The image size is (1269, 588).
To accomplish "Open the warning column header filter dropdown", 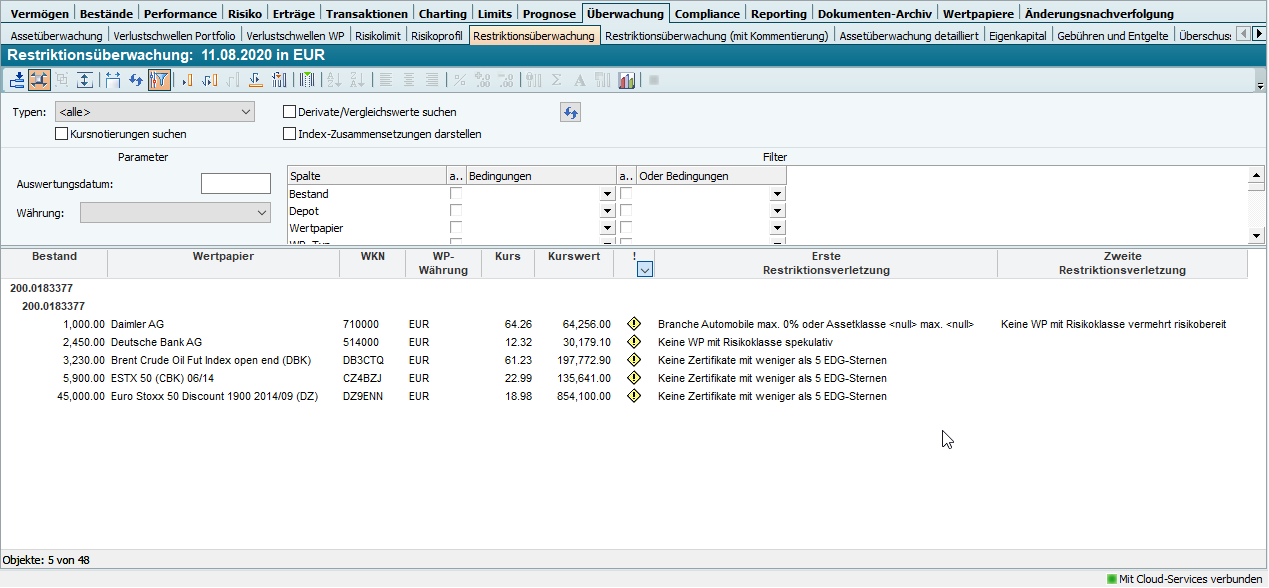I will [644, 269].
